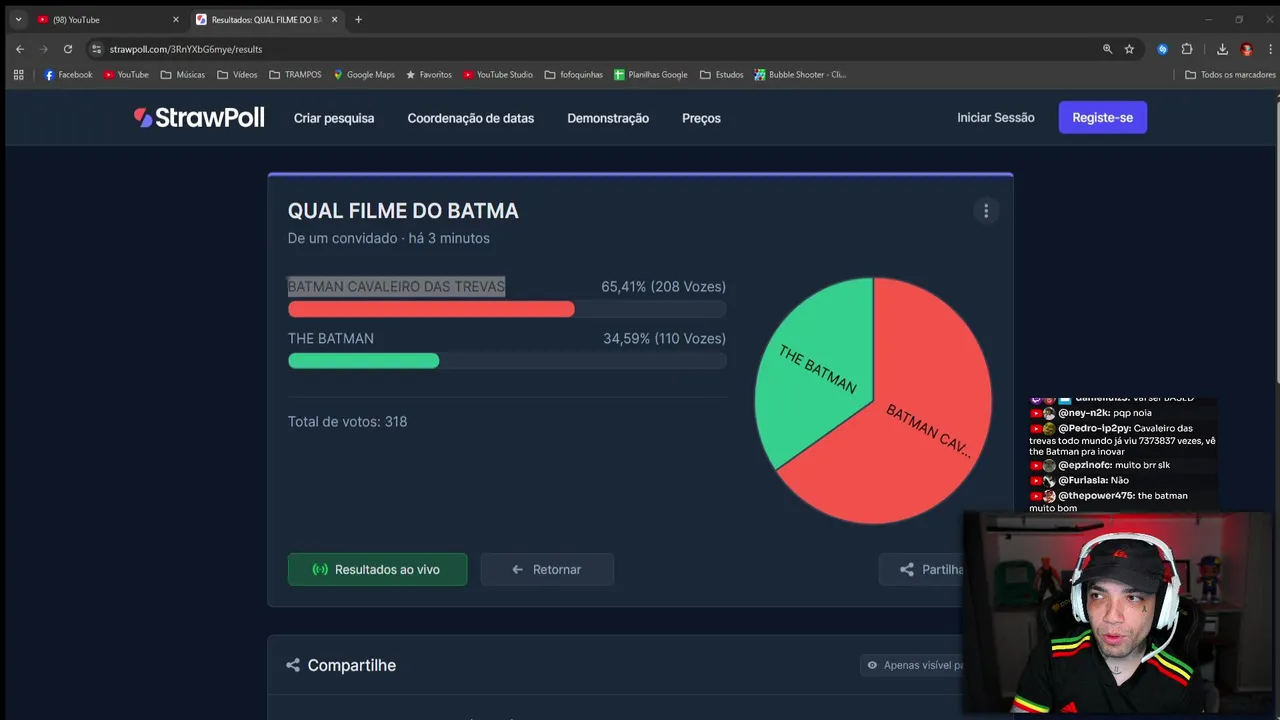
Task: Click the Chrome profile avatar
Action: point(1246,49)
